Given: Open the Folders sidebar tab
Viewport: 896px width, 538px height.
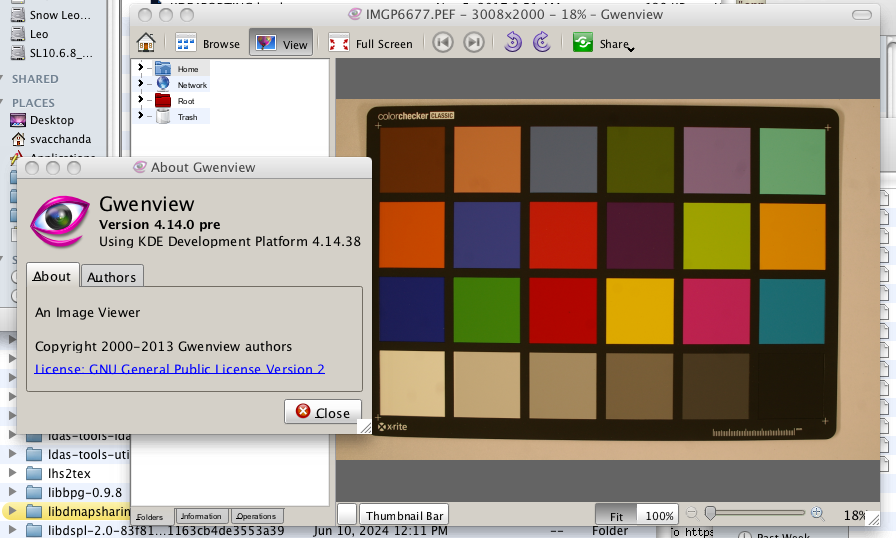Looking at the screenshot, I should (x=150, y=516).
